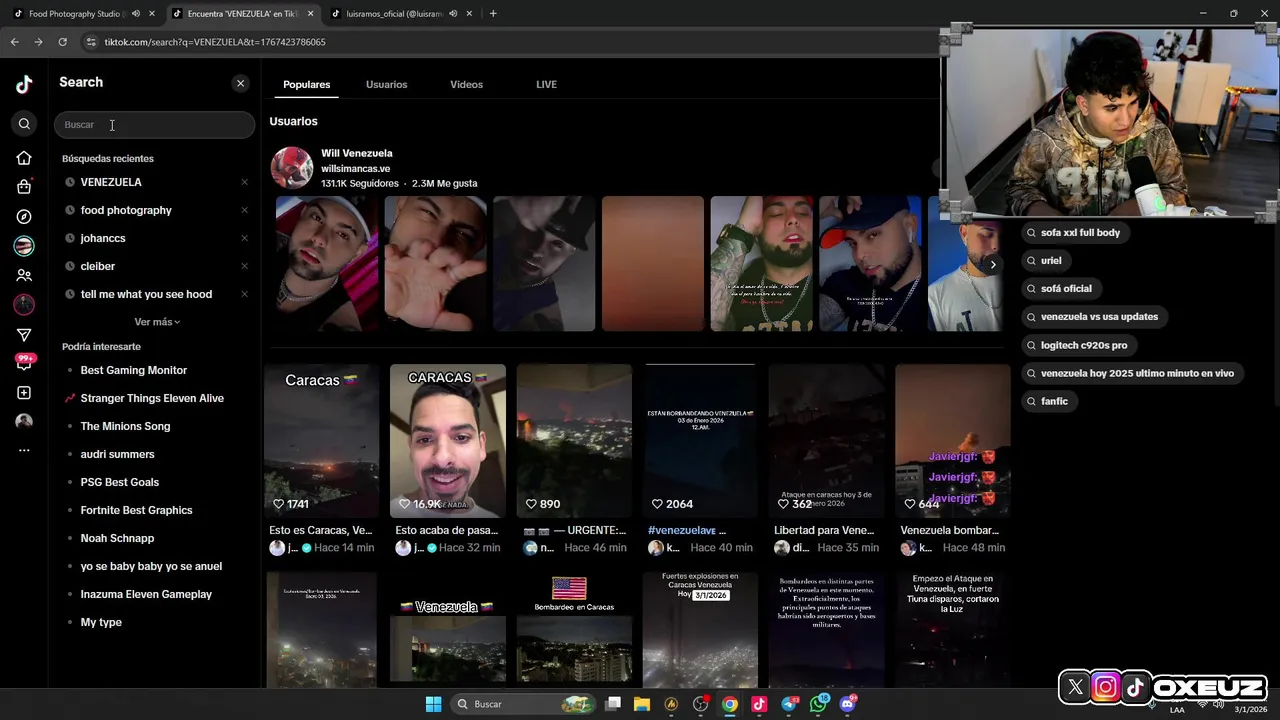Screen dimensions: 1280x720
Task: Select suggestion The Minions Song
Action: (x=125, y=426)
